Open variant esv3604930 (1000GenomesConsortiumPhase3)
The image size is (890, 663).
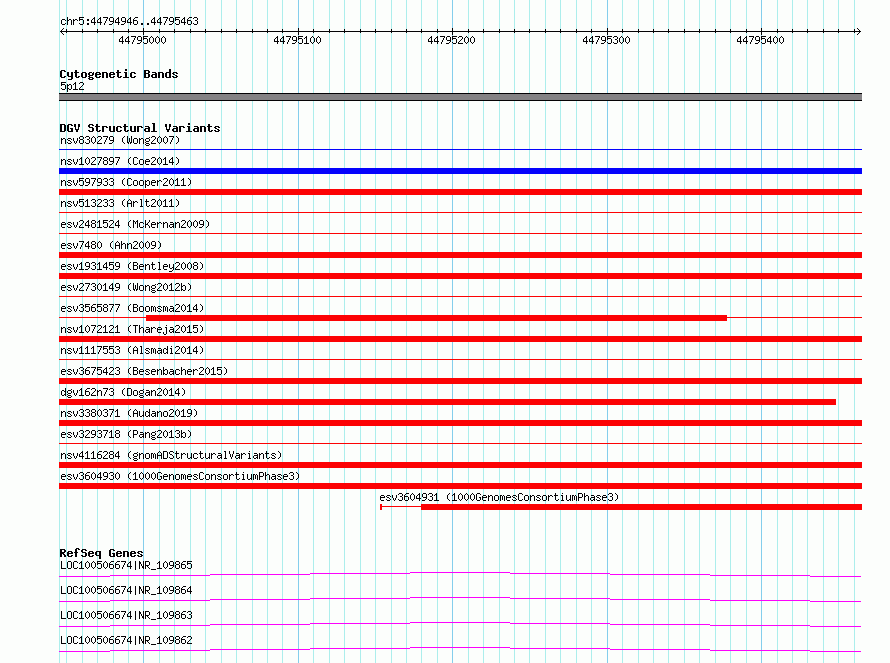coord(180,476)
